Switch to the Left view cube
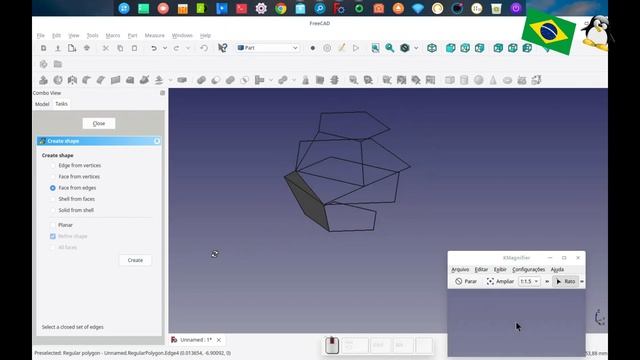Image resolution: width=640 pixels, height=360 pixels. (x=527, y=48)
